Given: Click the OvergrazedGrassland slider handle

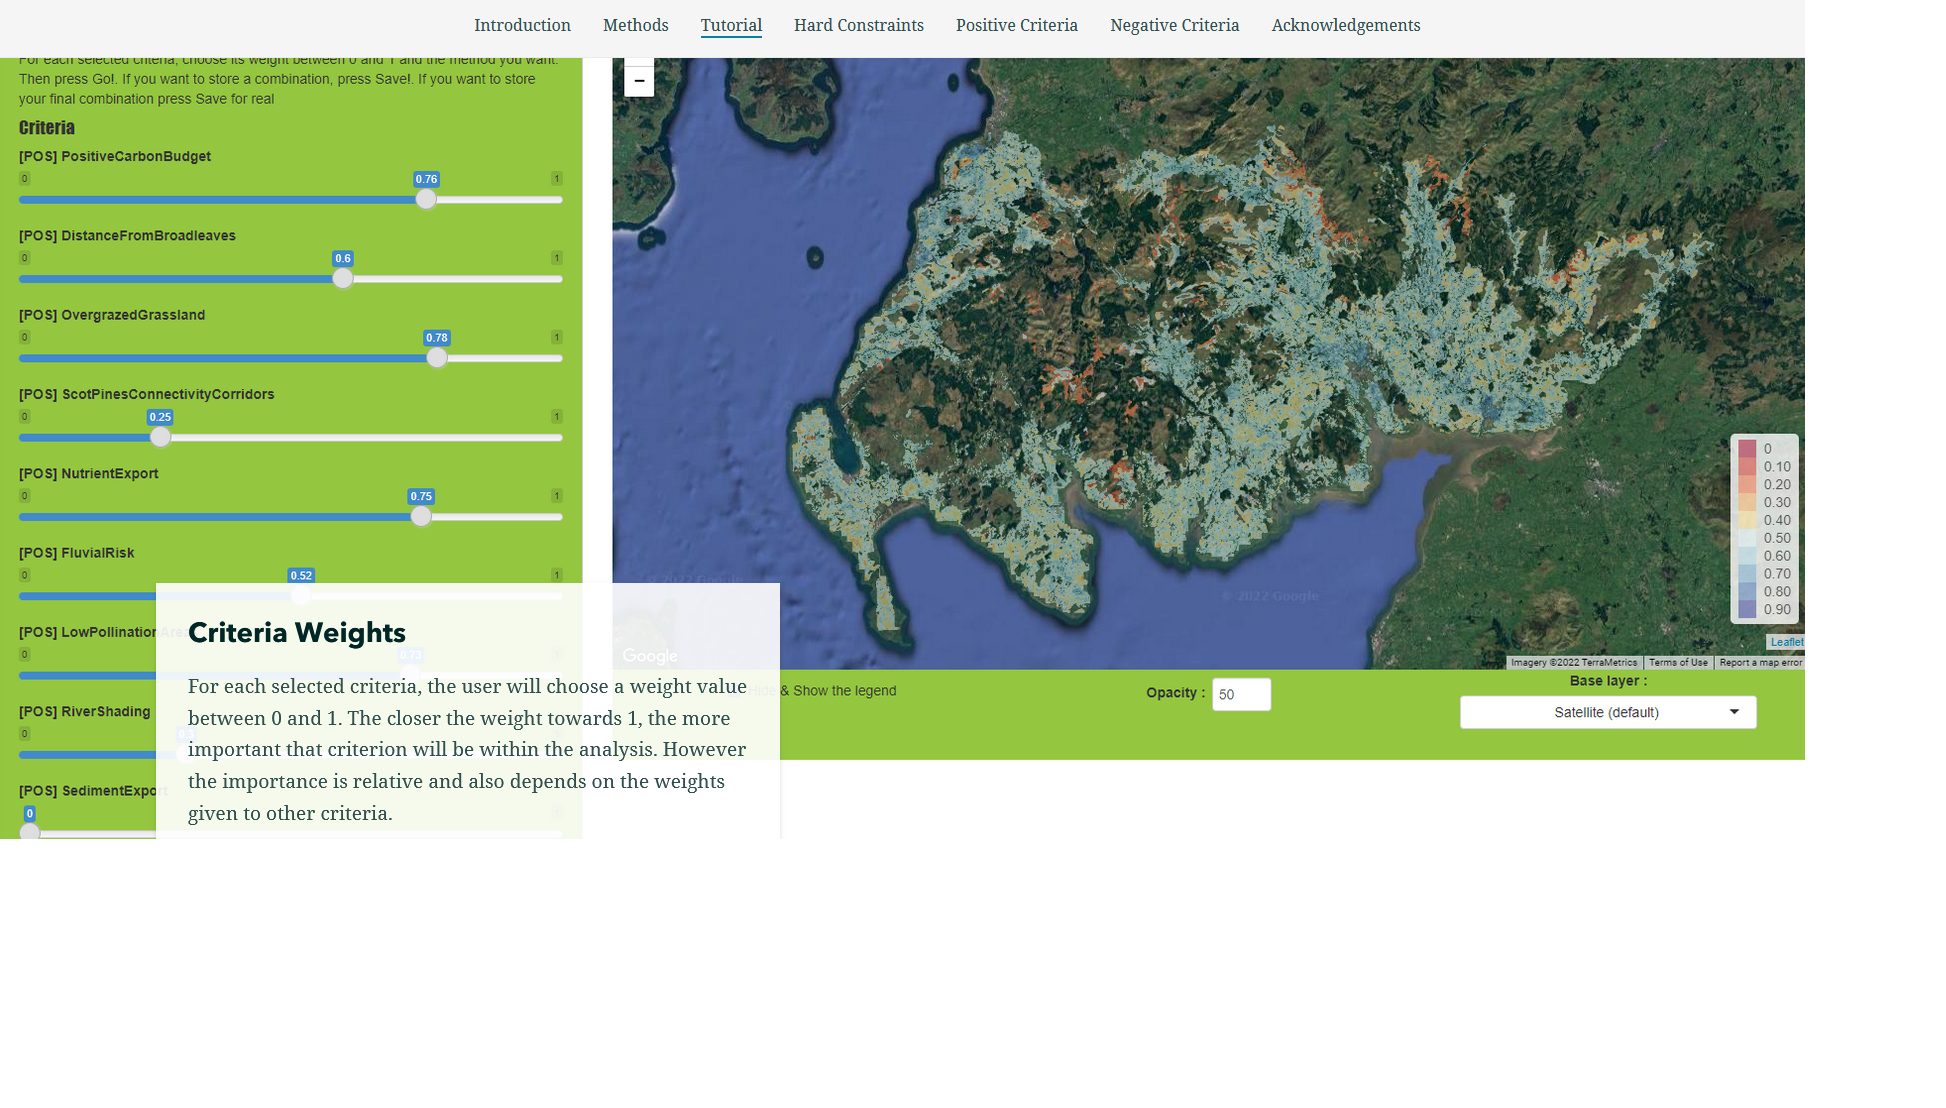Looking at the screenshot, I should click(x=437, y=358).
